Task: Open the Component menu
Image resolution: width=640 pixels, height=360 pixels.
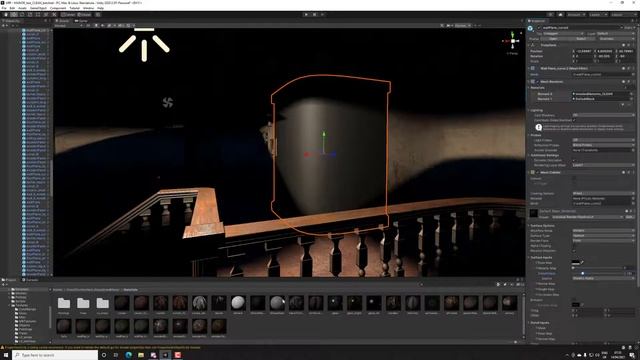Action: click(x=58, y=8)
